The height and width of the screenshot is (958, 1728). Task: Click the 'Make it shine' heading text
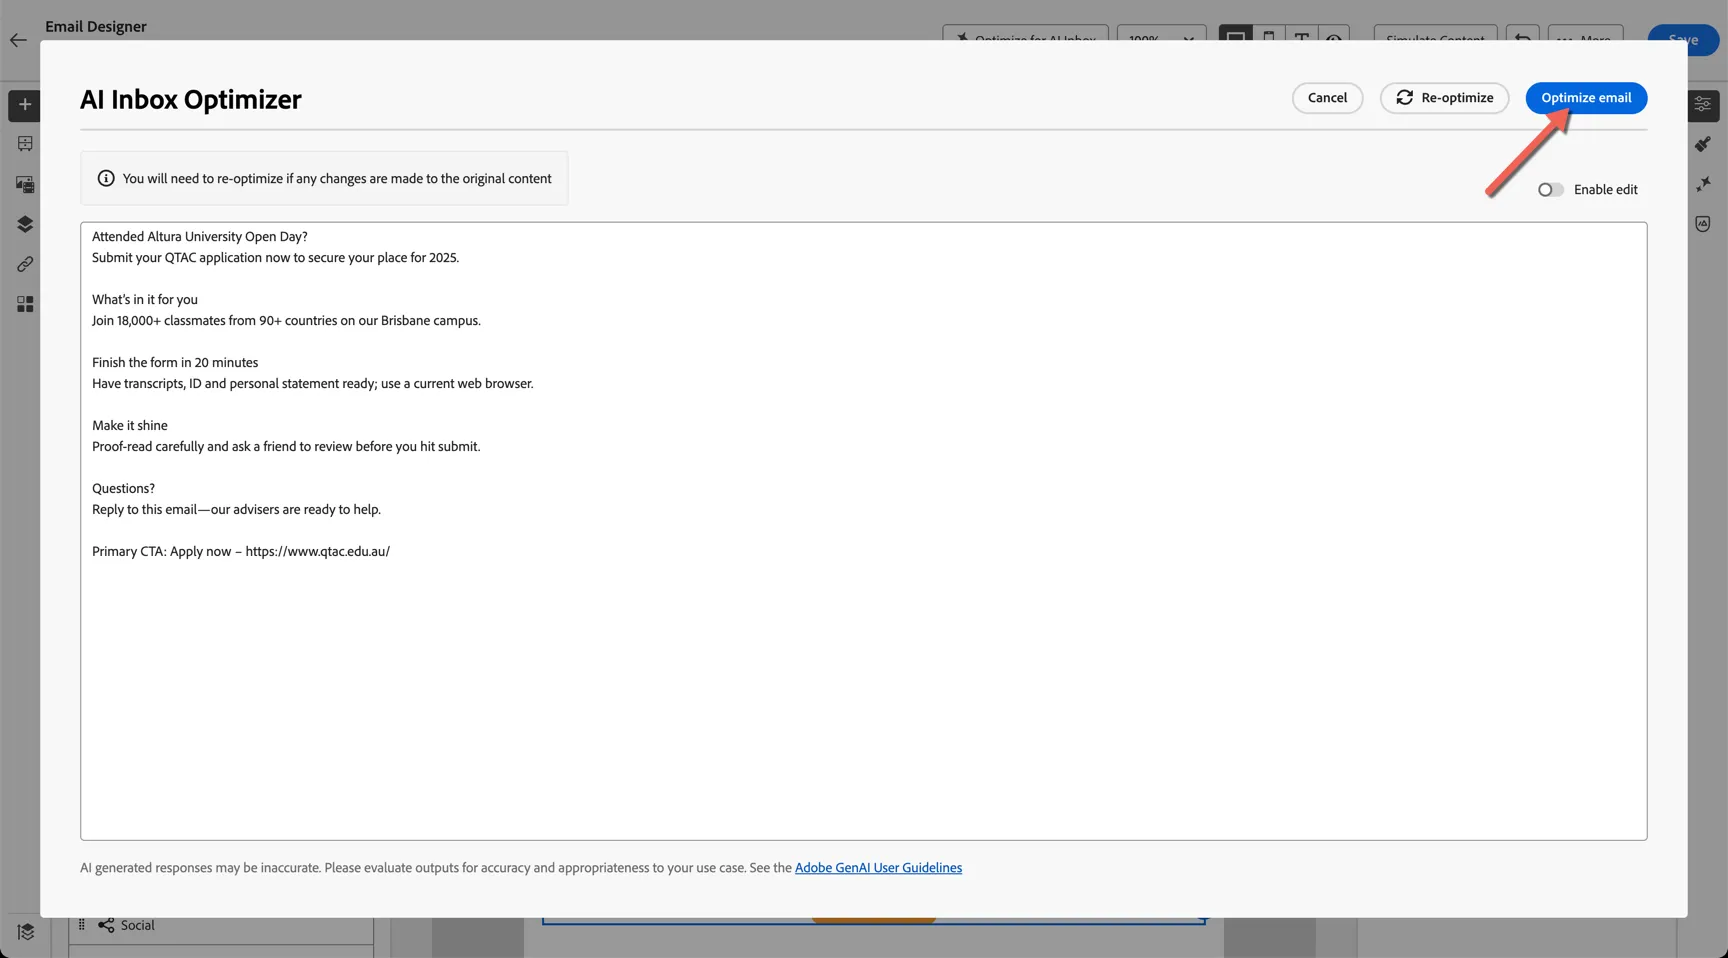pos(130,426)
